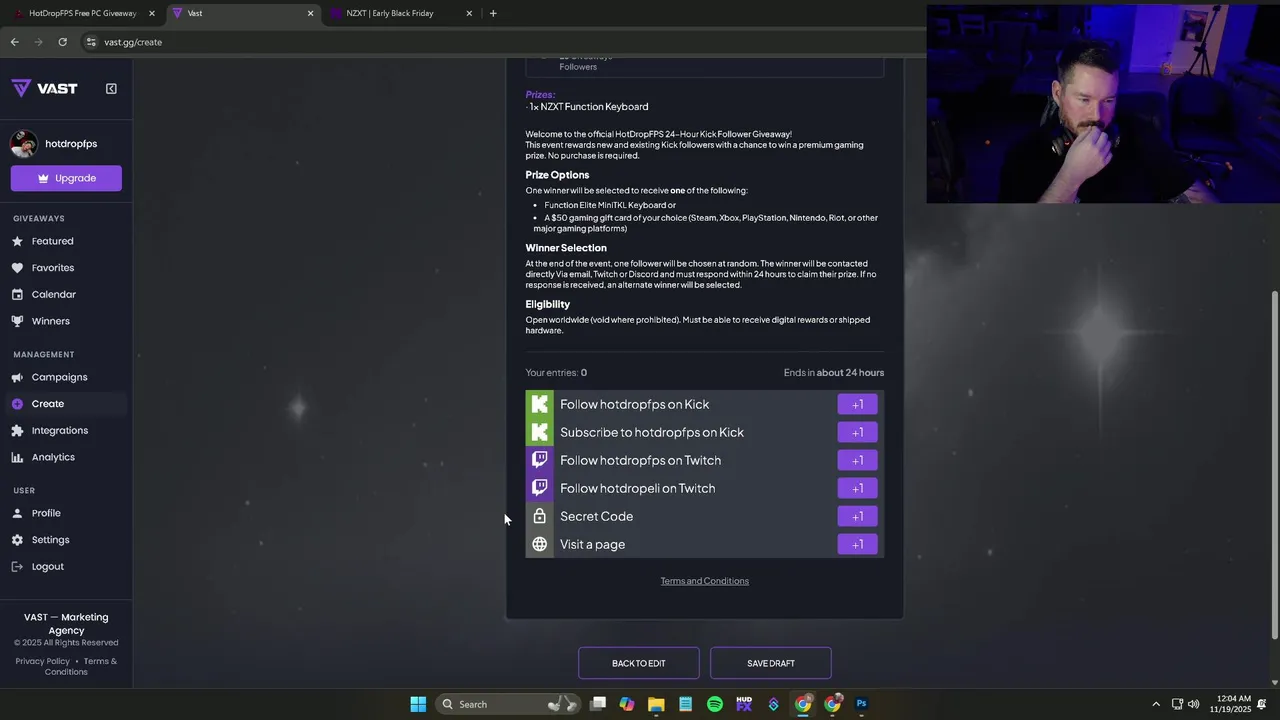
Task: Click Kick icon beside Follow hotdropfps on Kick
Action: pyautogui.click(x=539, y=404)
